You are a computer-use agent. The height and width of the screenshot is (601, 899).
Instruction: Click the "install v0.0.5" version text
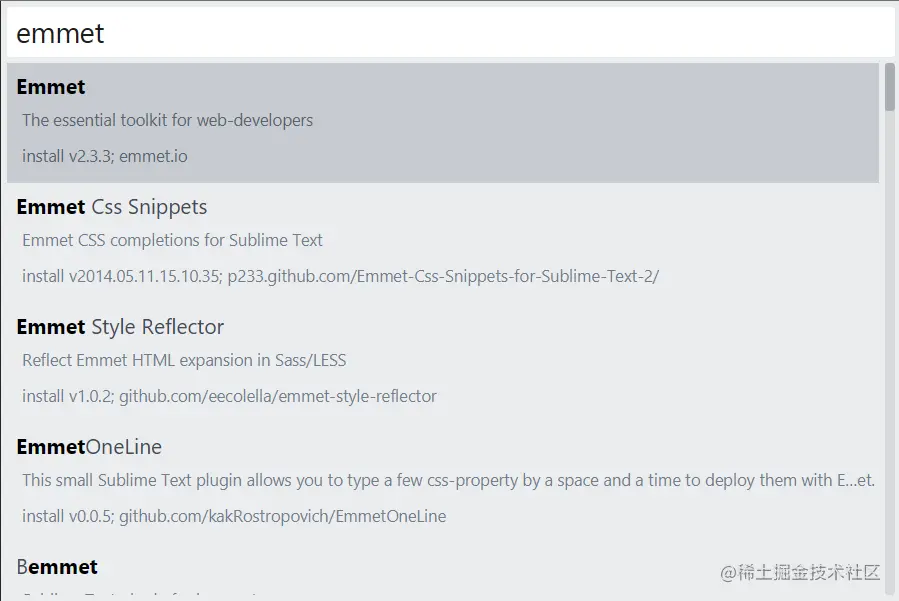pyautogui.click(x=66, y=516)
